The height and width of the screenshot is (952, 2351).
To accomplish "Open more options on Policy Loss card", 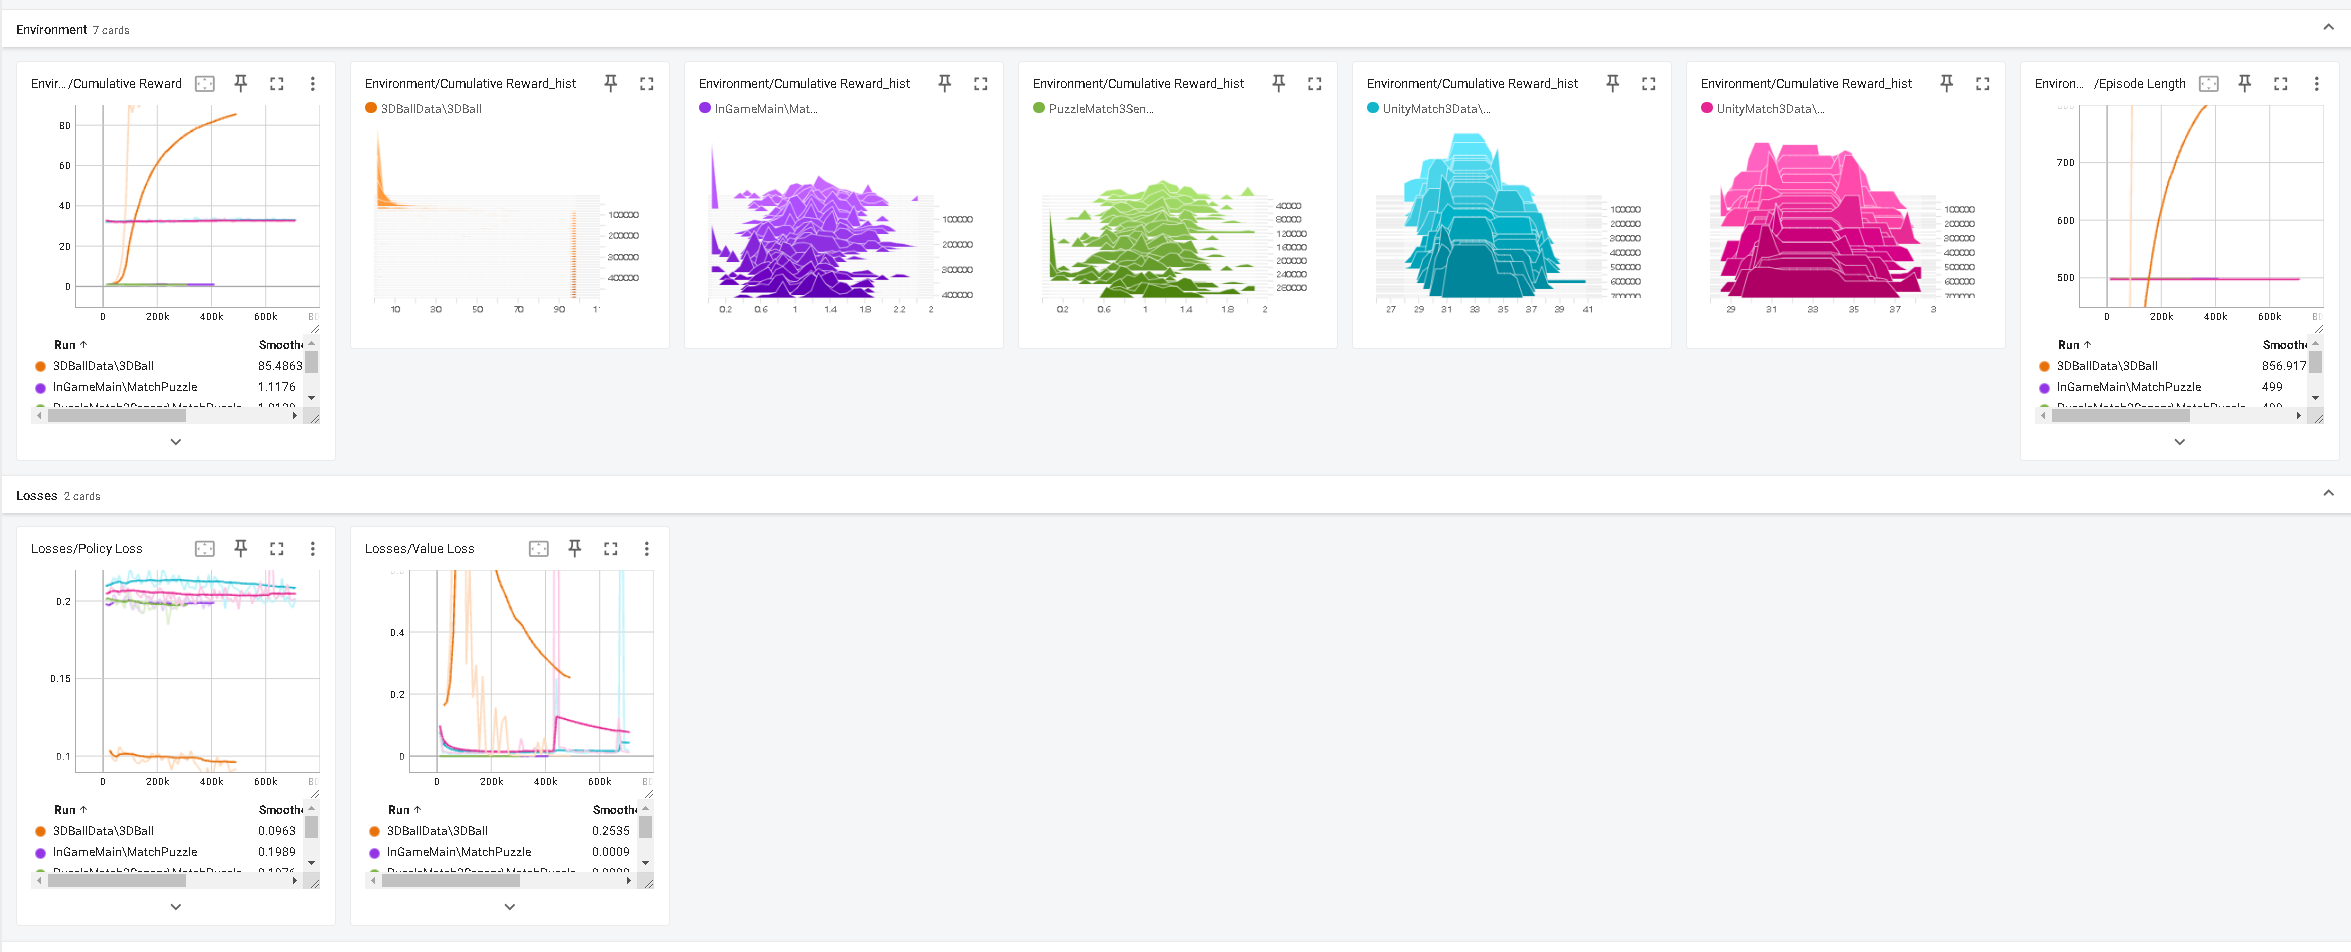I will click(x=313, y=549).
